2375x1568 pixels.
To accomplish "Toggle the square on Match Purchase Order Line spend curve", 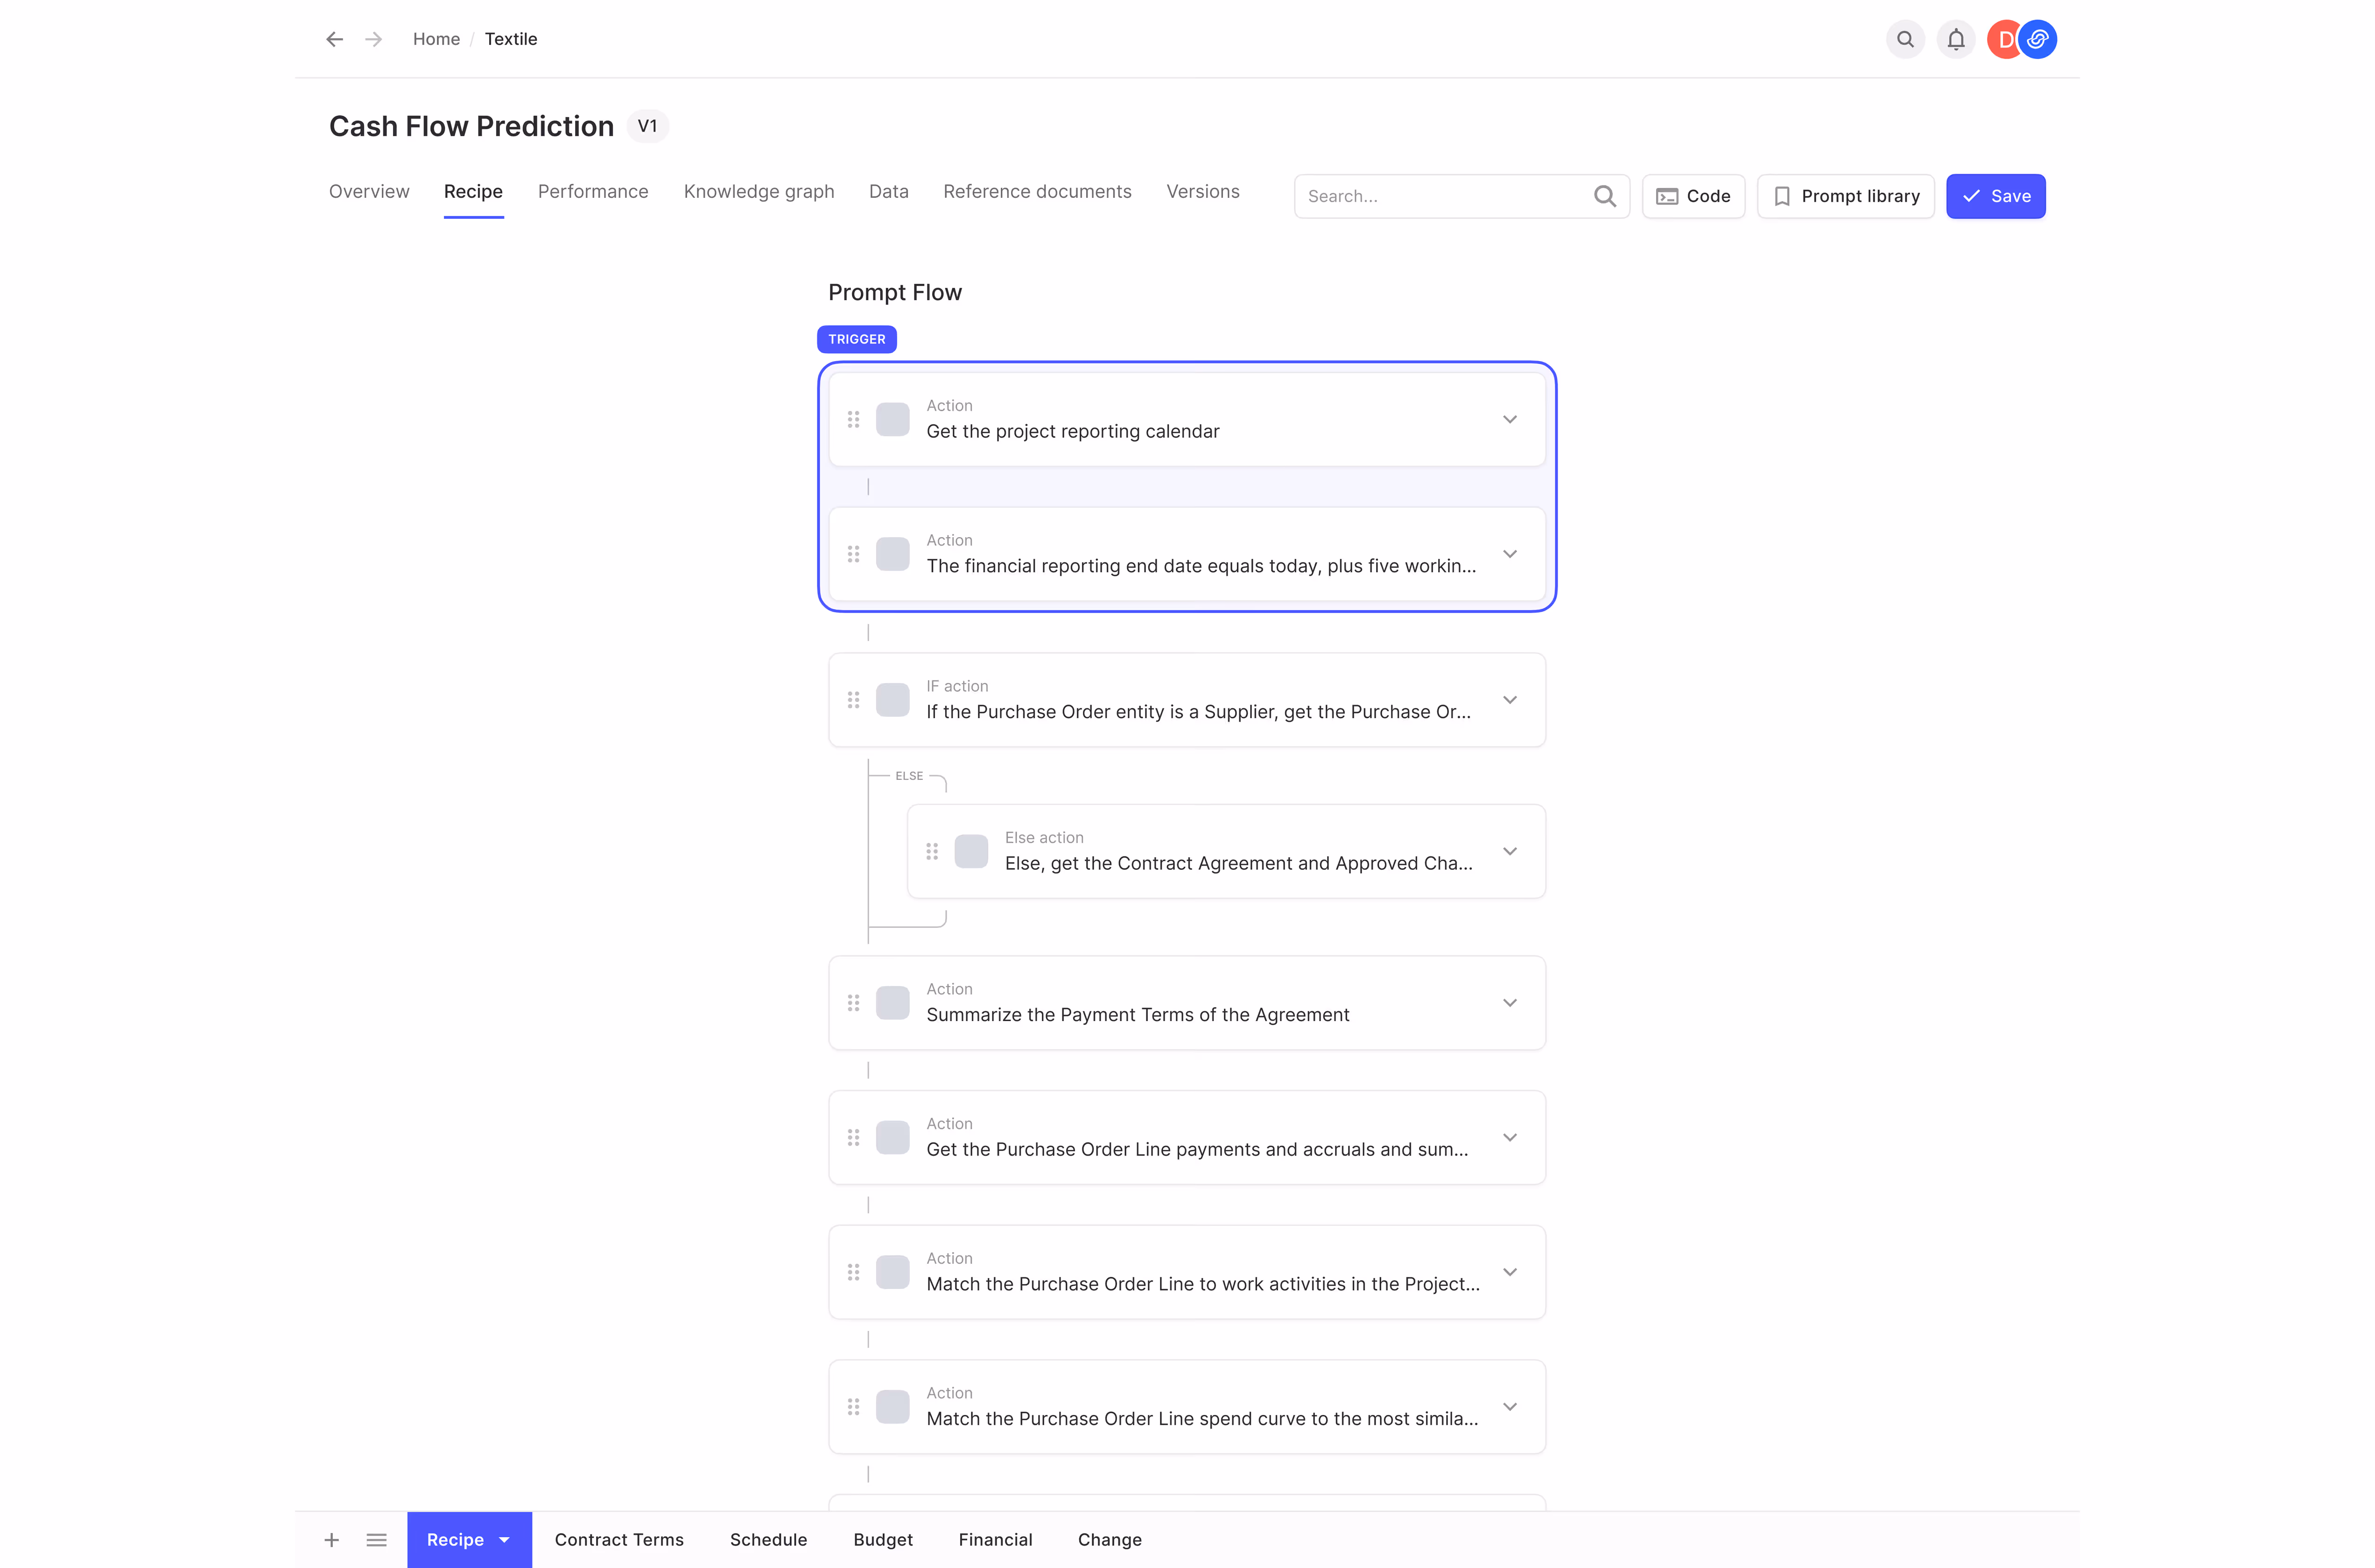I will click(892, 1406).
